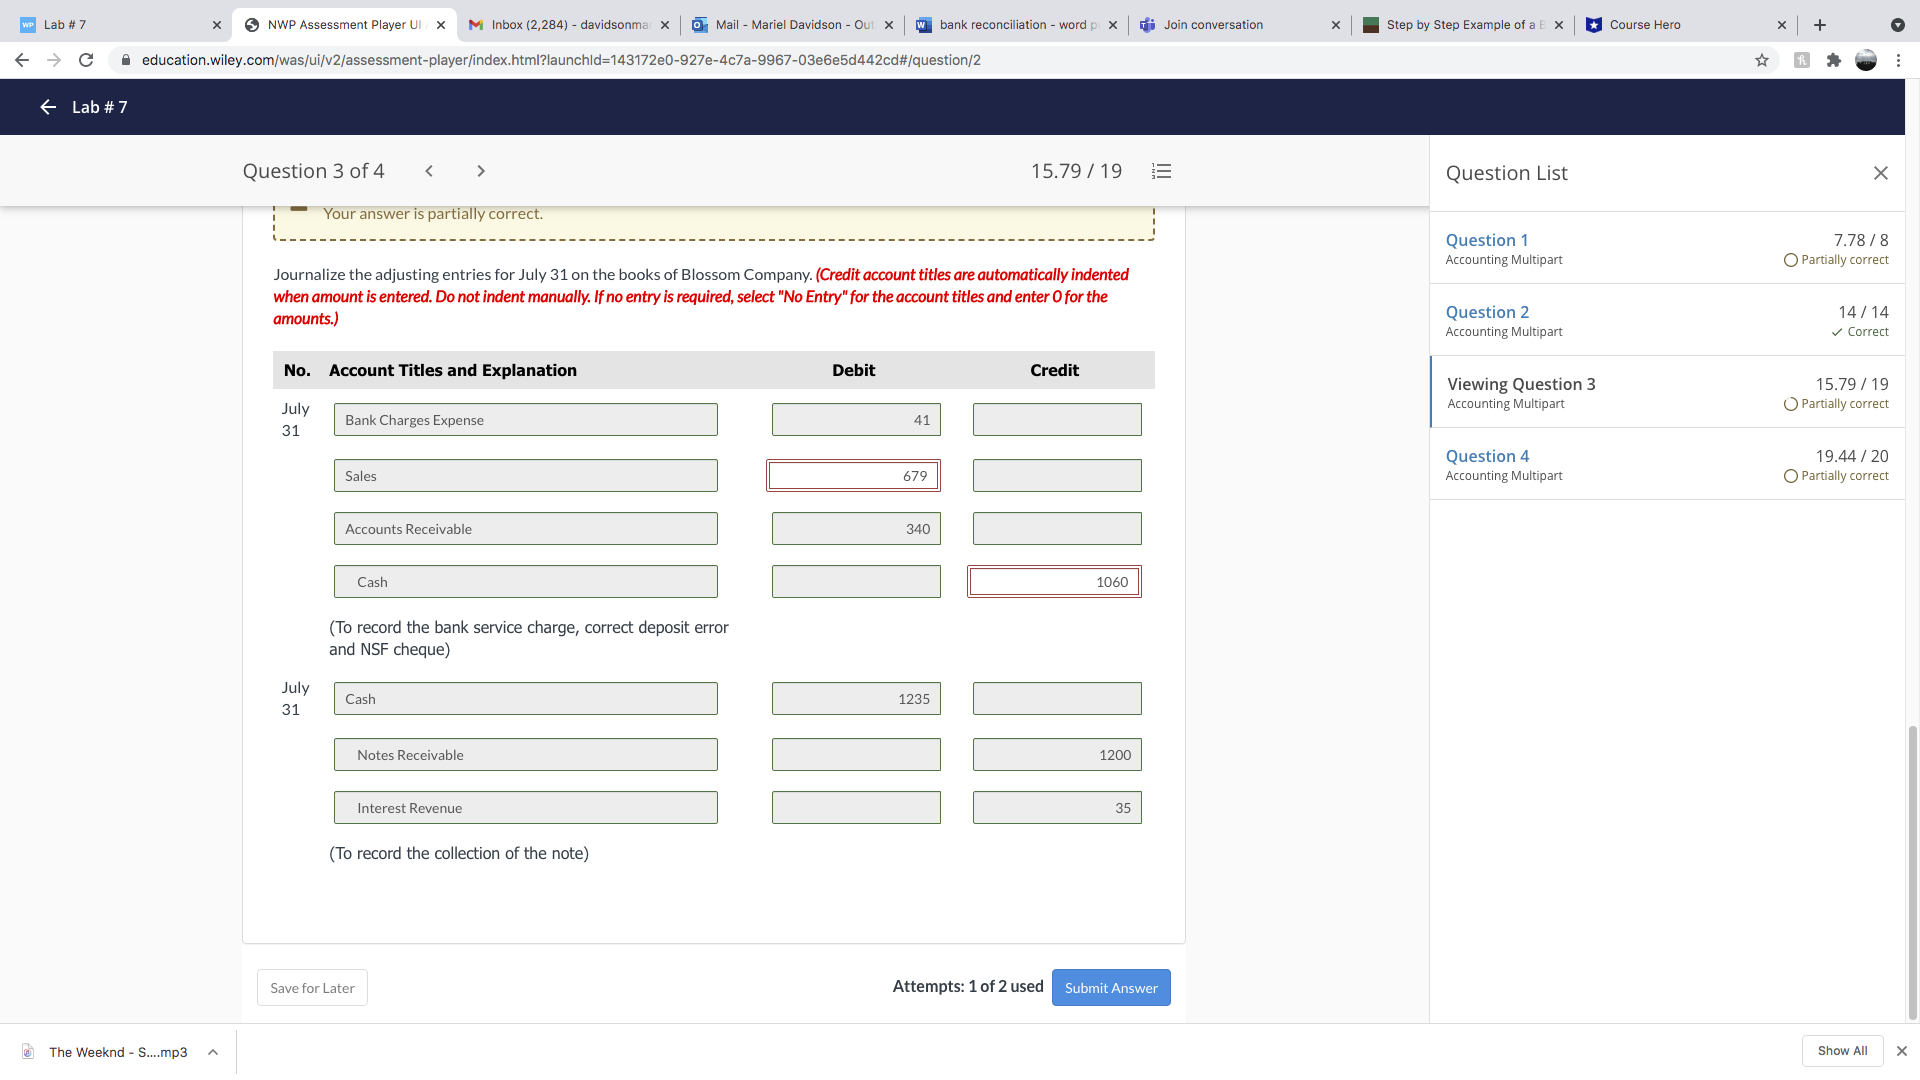Go to next question chevron
The height and width of the screenshot is (1080, 1920).
click(x=481, y=171)
